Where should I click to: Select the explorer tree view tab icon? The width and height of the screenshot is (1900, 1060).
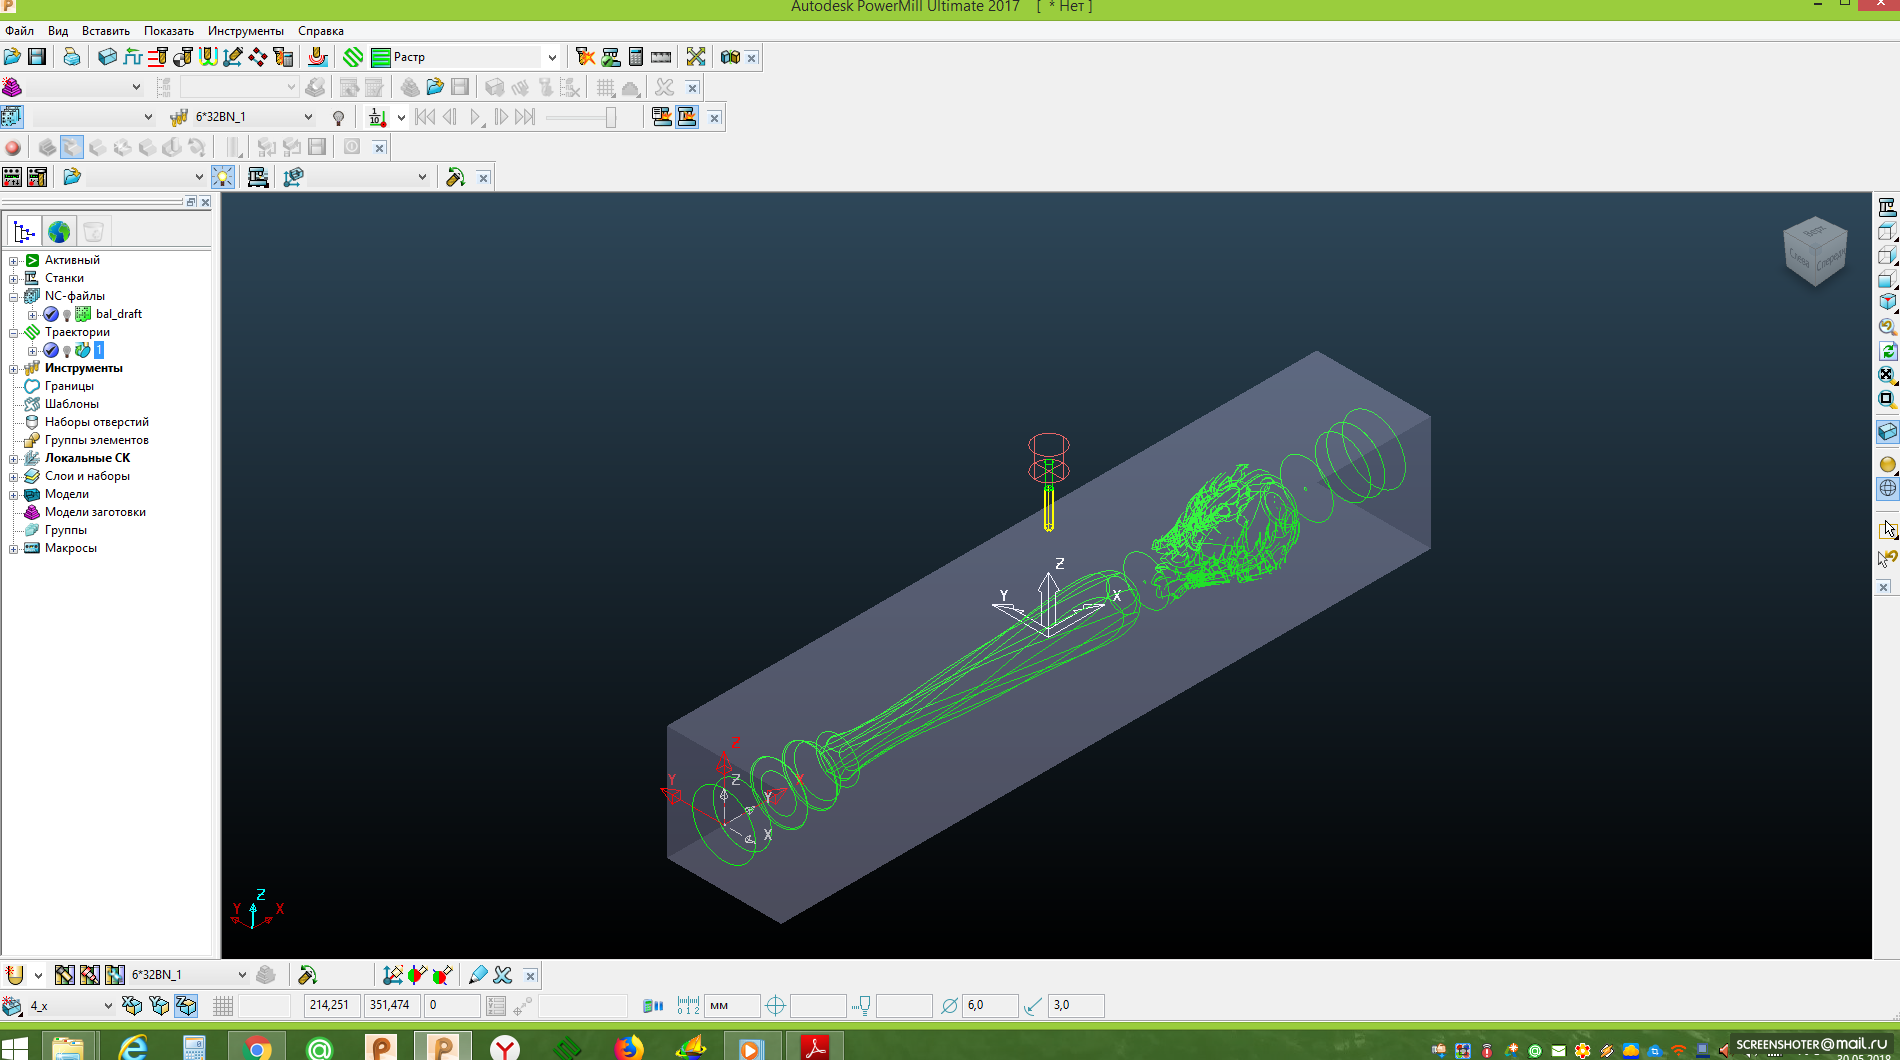coord(24,232)
